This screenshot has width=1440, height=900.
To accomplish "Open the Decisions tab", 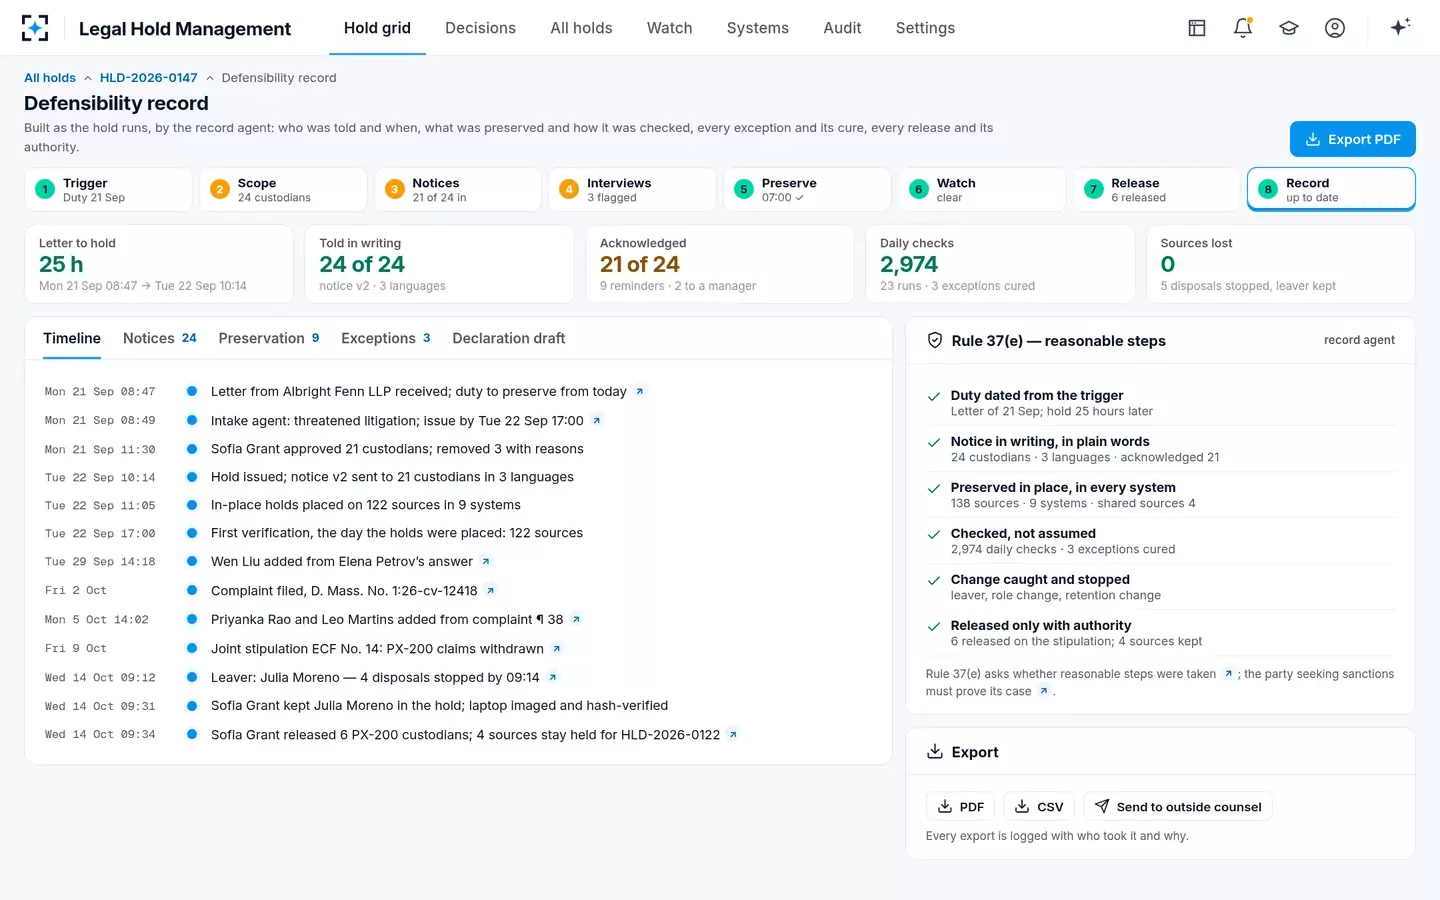I will 480,28.
